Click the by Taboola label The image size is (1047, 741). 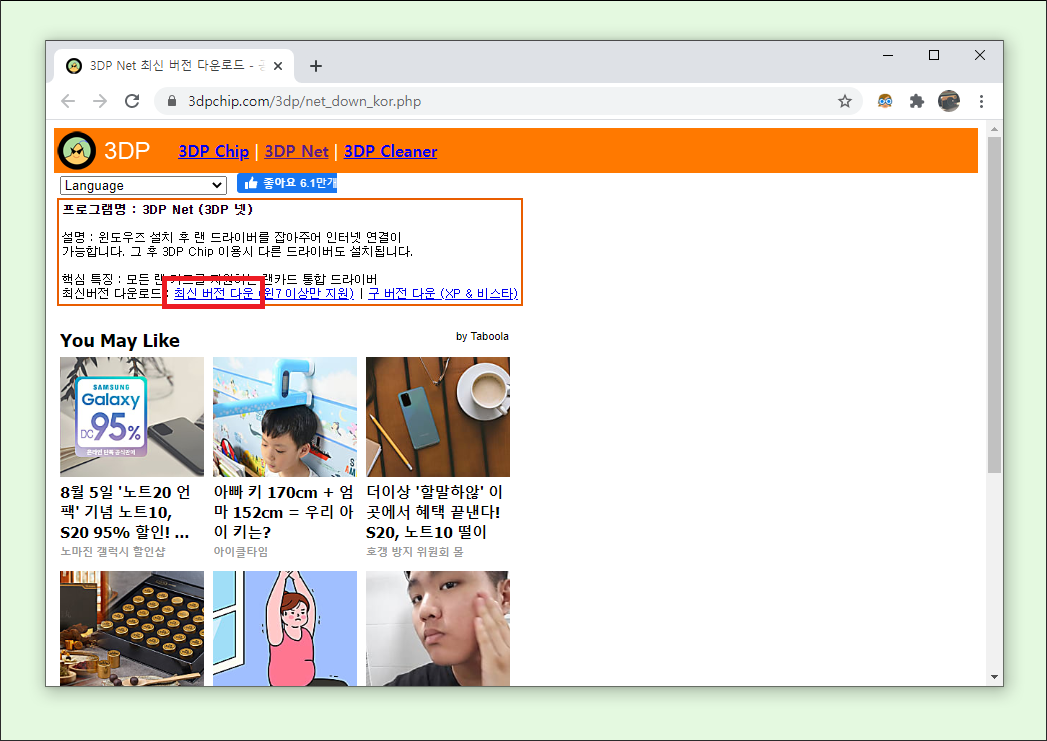(482, 336)
